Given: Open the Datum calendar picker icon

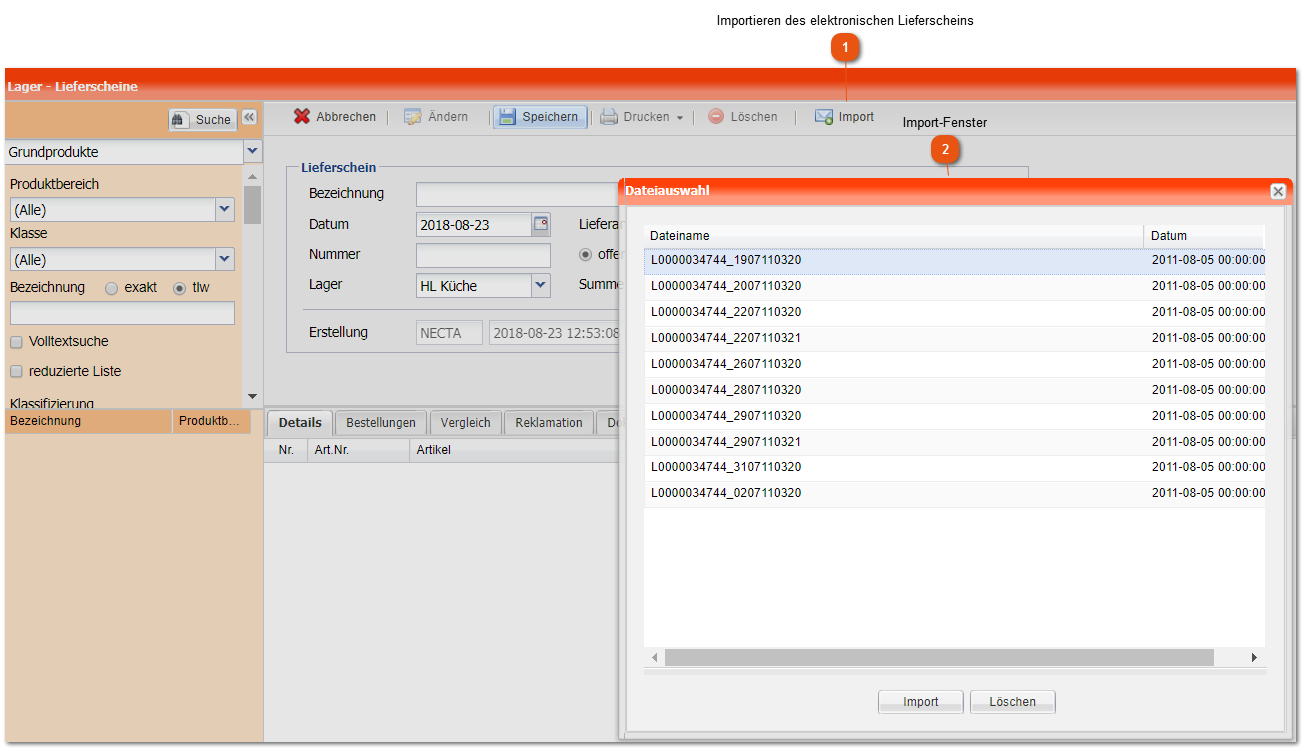Looking at the screenshot, I should tap(541, 224).
